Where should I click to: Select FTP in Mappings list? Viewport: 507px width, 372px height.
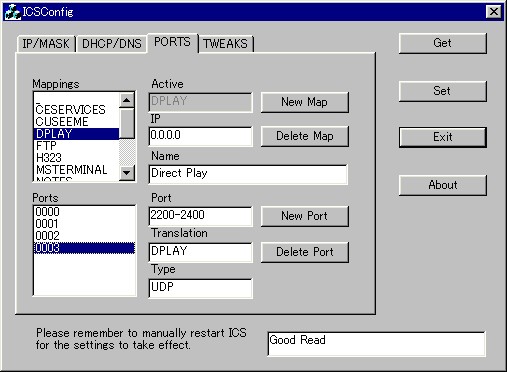[76, 146]
